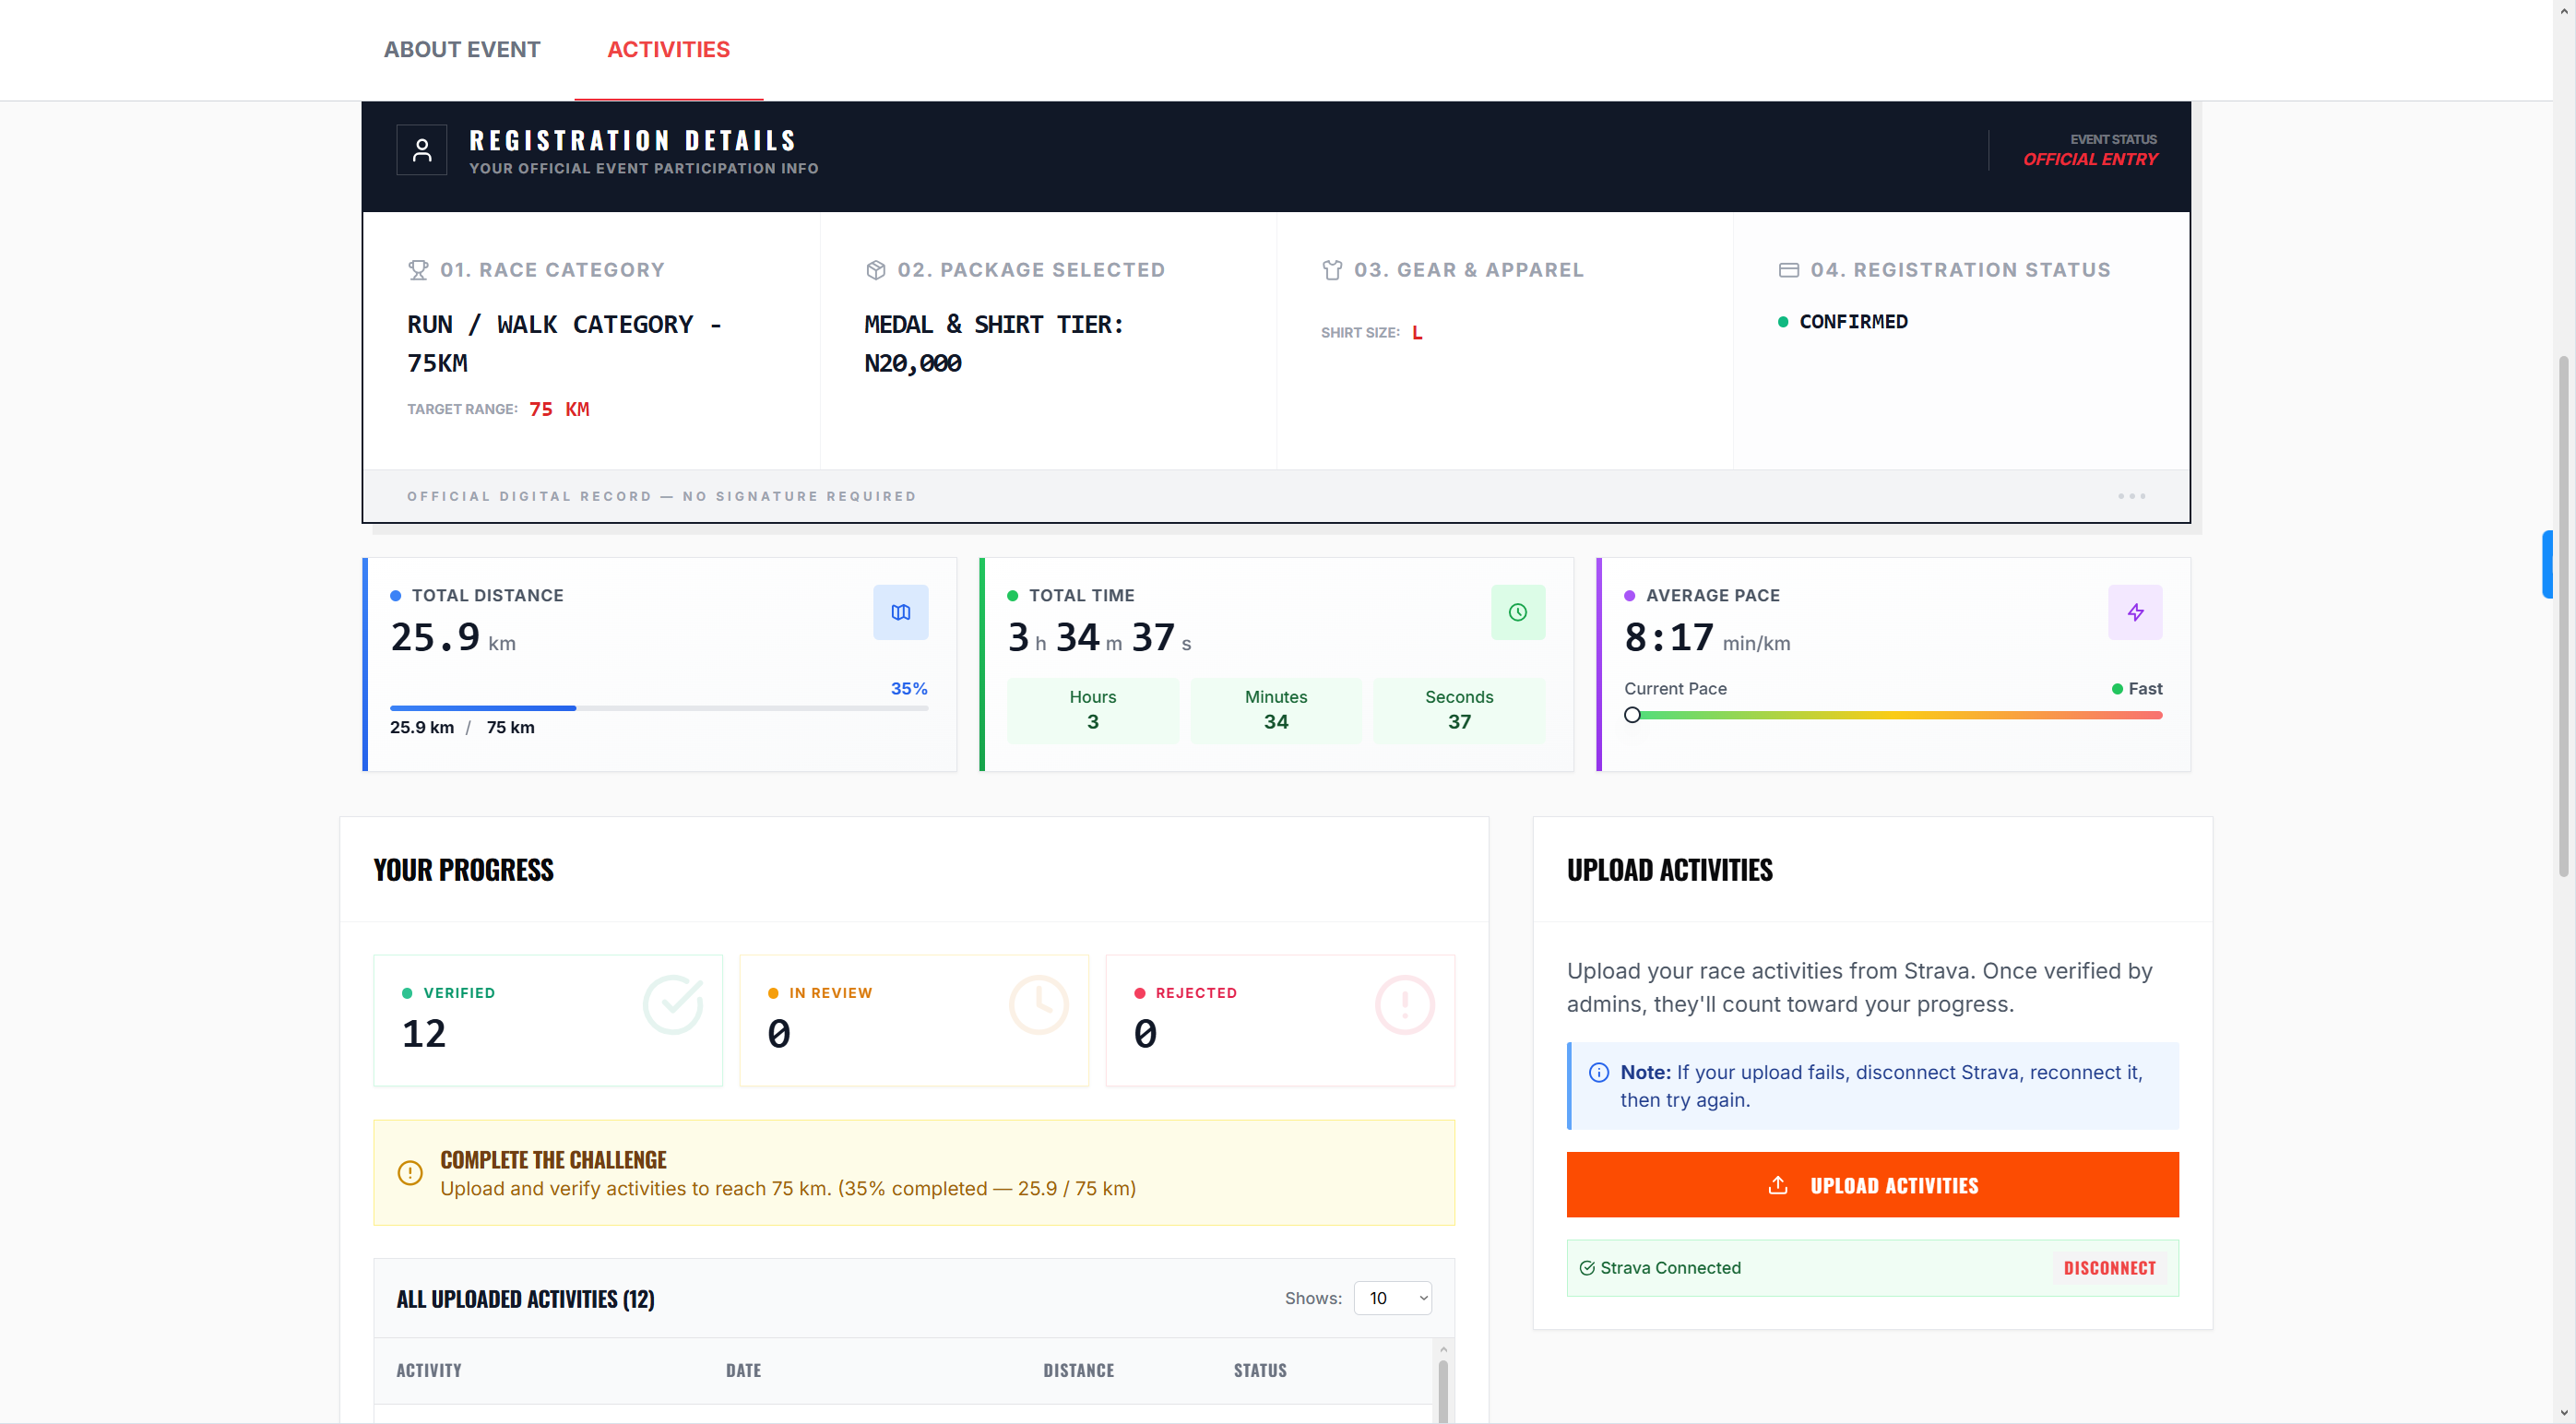
Task: Click the Minutes 34 tile
Action: coord(1276,710)
